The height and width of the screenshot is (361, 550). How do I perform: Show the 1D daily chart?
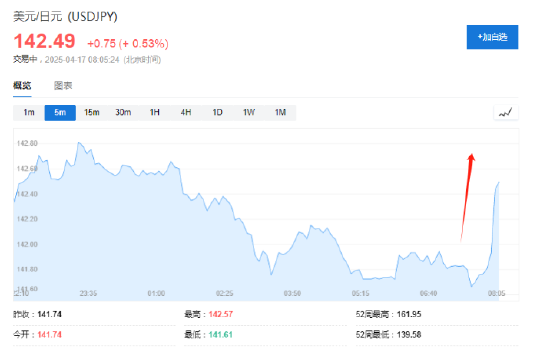217,113
